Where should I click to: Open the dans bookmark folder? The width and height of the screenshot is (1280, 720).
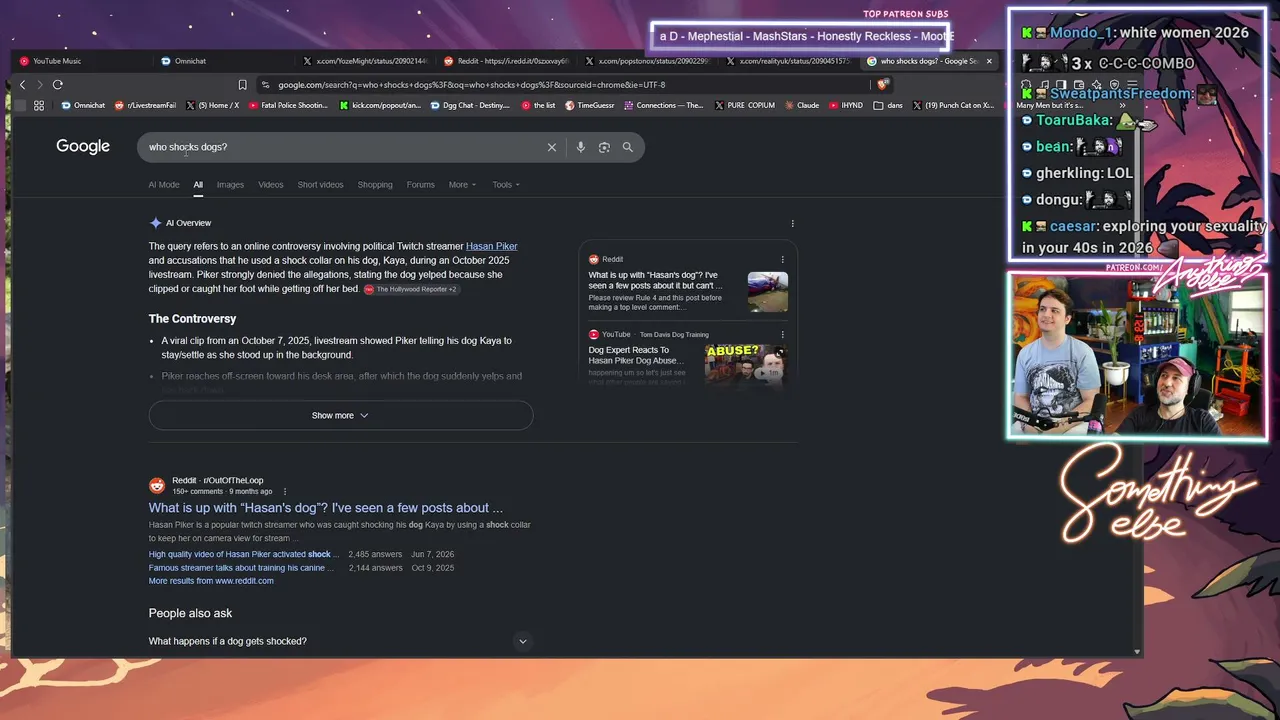coord(888,105)
